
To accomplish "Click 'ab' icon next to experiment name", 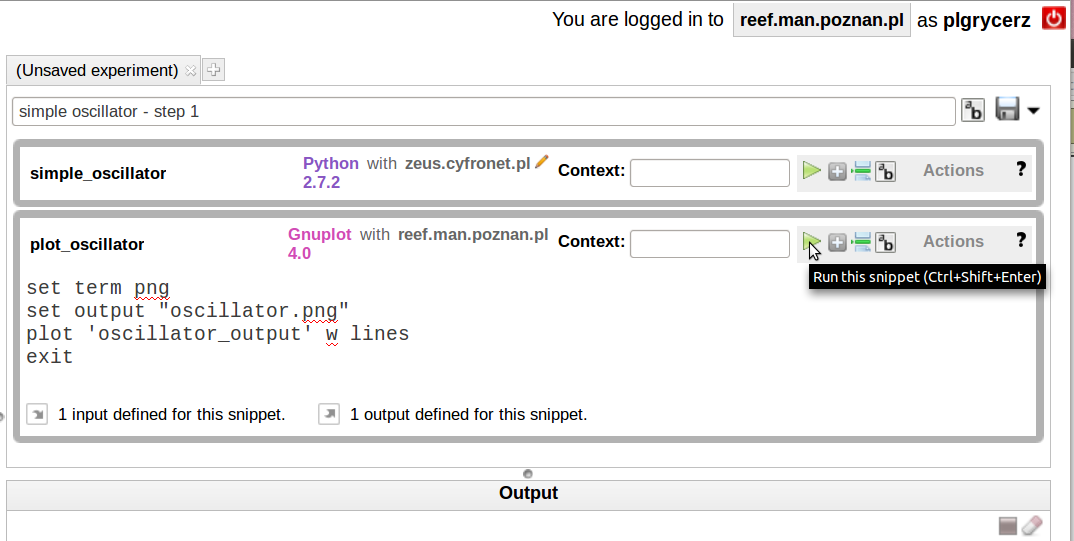I will point(973,110).
